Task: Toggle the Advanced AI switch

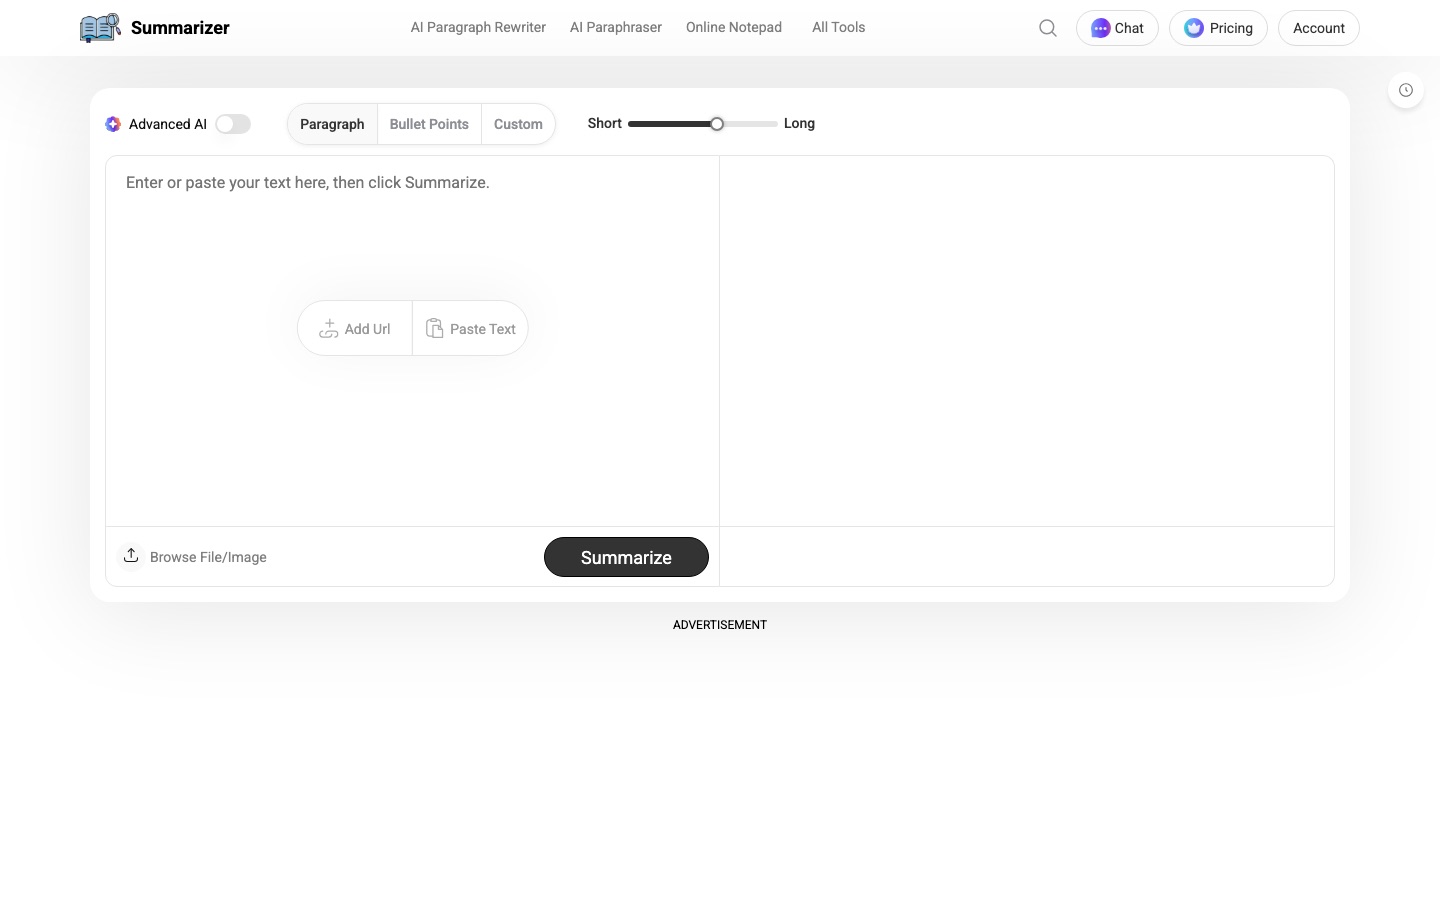Action: point(233,124)
